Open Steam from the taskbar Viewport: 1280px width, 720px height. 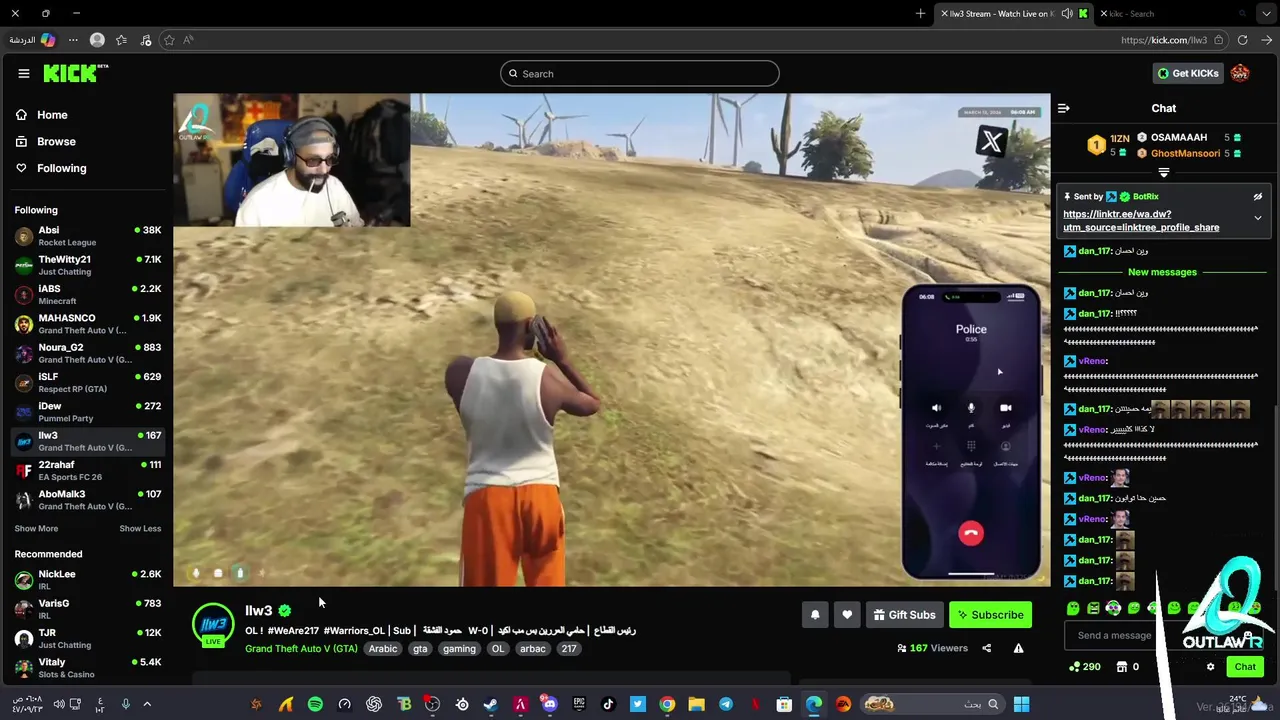click(491, 704)
